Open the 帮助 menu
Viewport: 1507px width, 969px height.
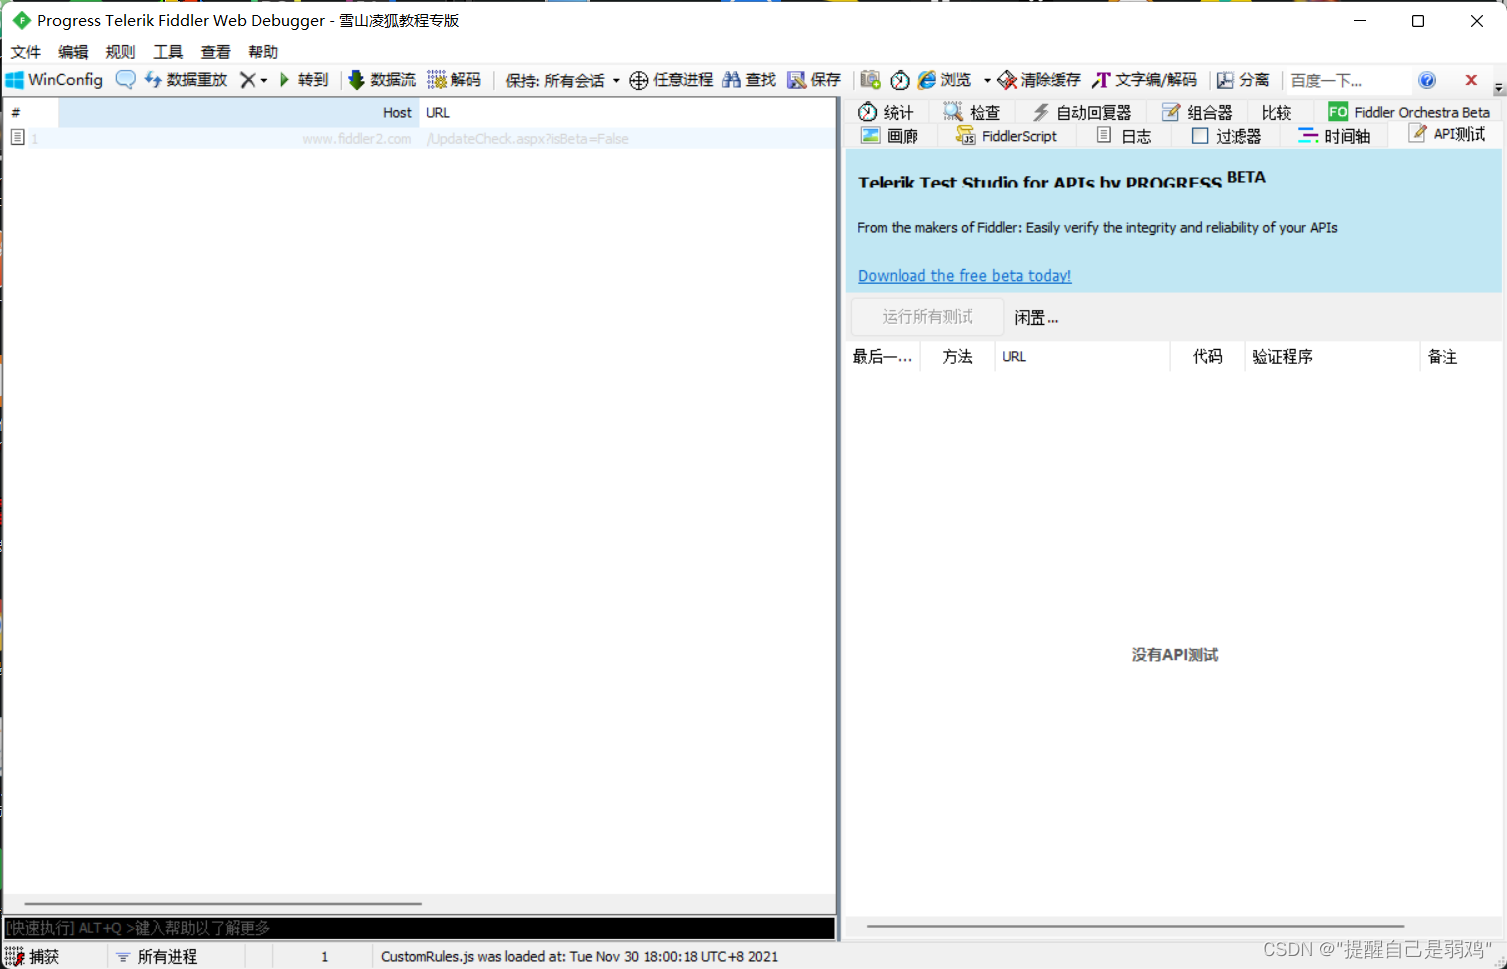(263, 52)
